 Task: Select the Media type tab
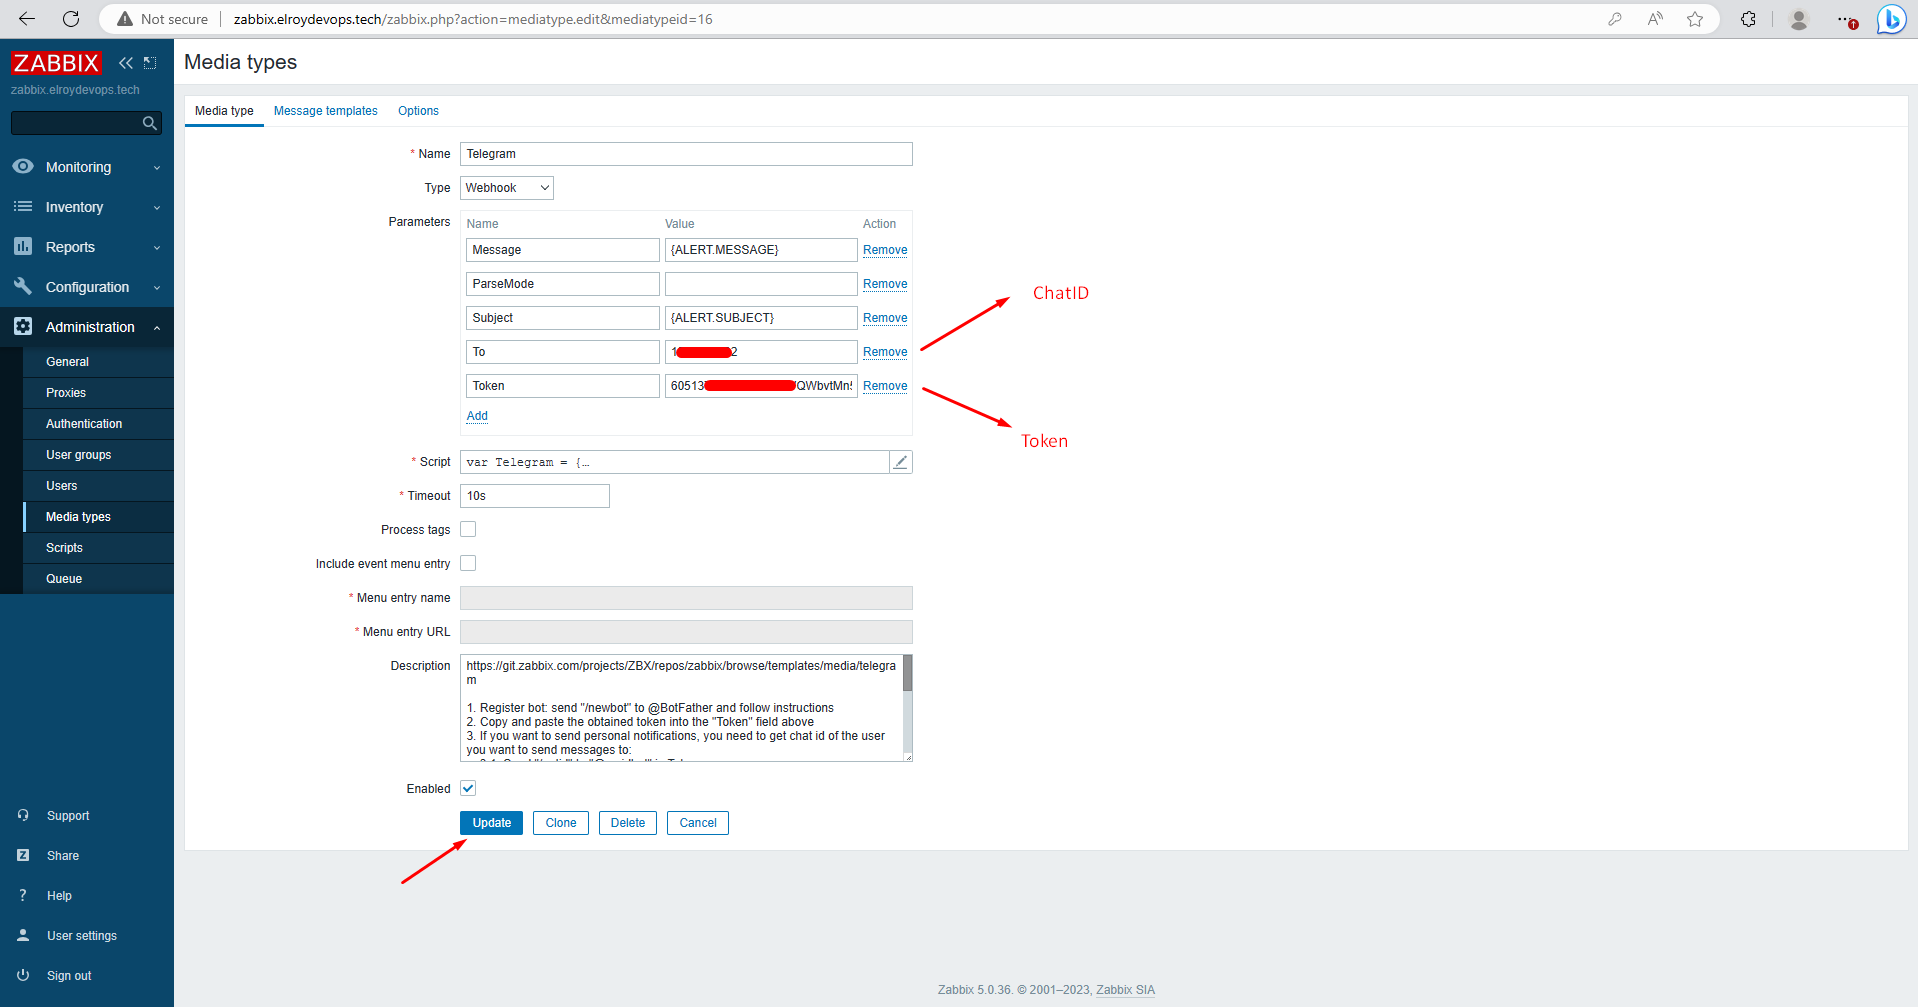pos(224,111)
